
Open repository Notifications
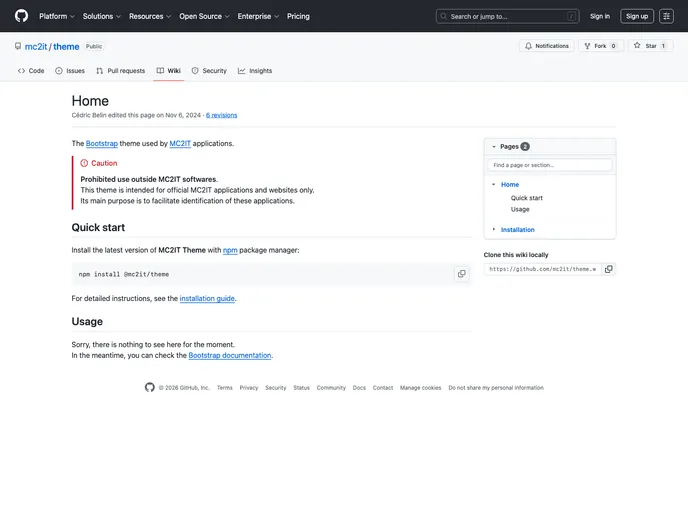pos(546,46)
